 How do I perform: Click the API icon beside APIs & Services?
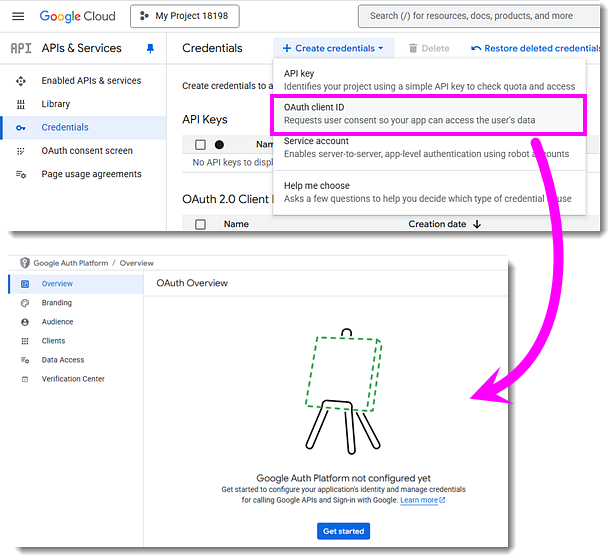click(x=21, y=48)
